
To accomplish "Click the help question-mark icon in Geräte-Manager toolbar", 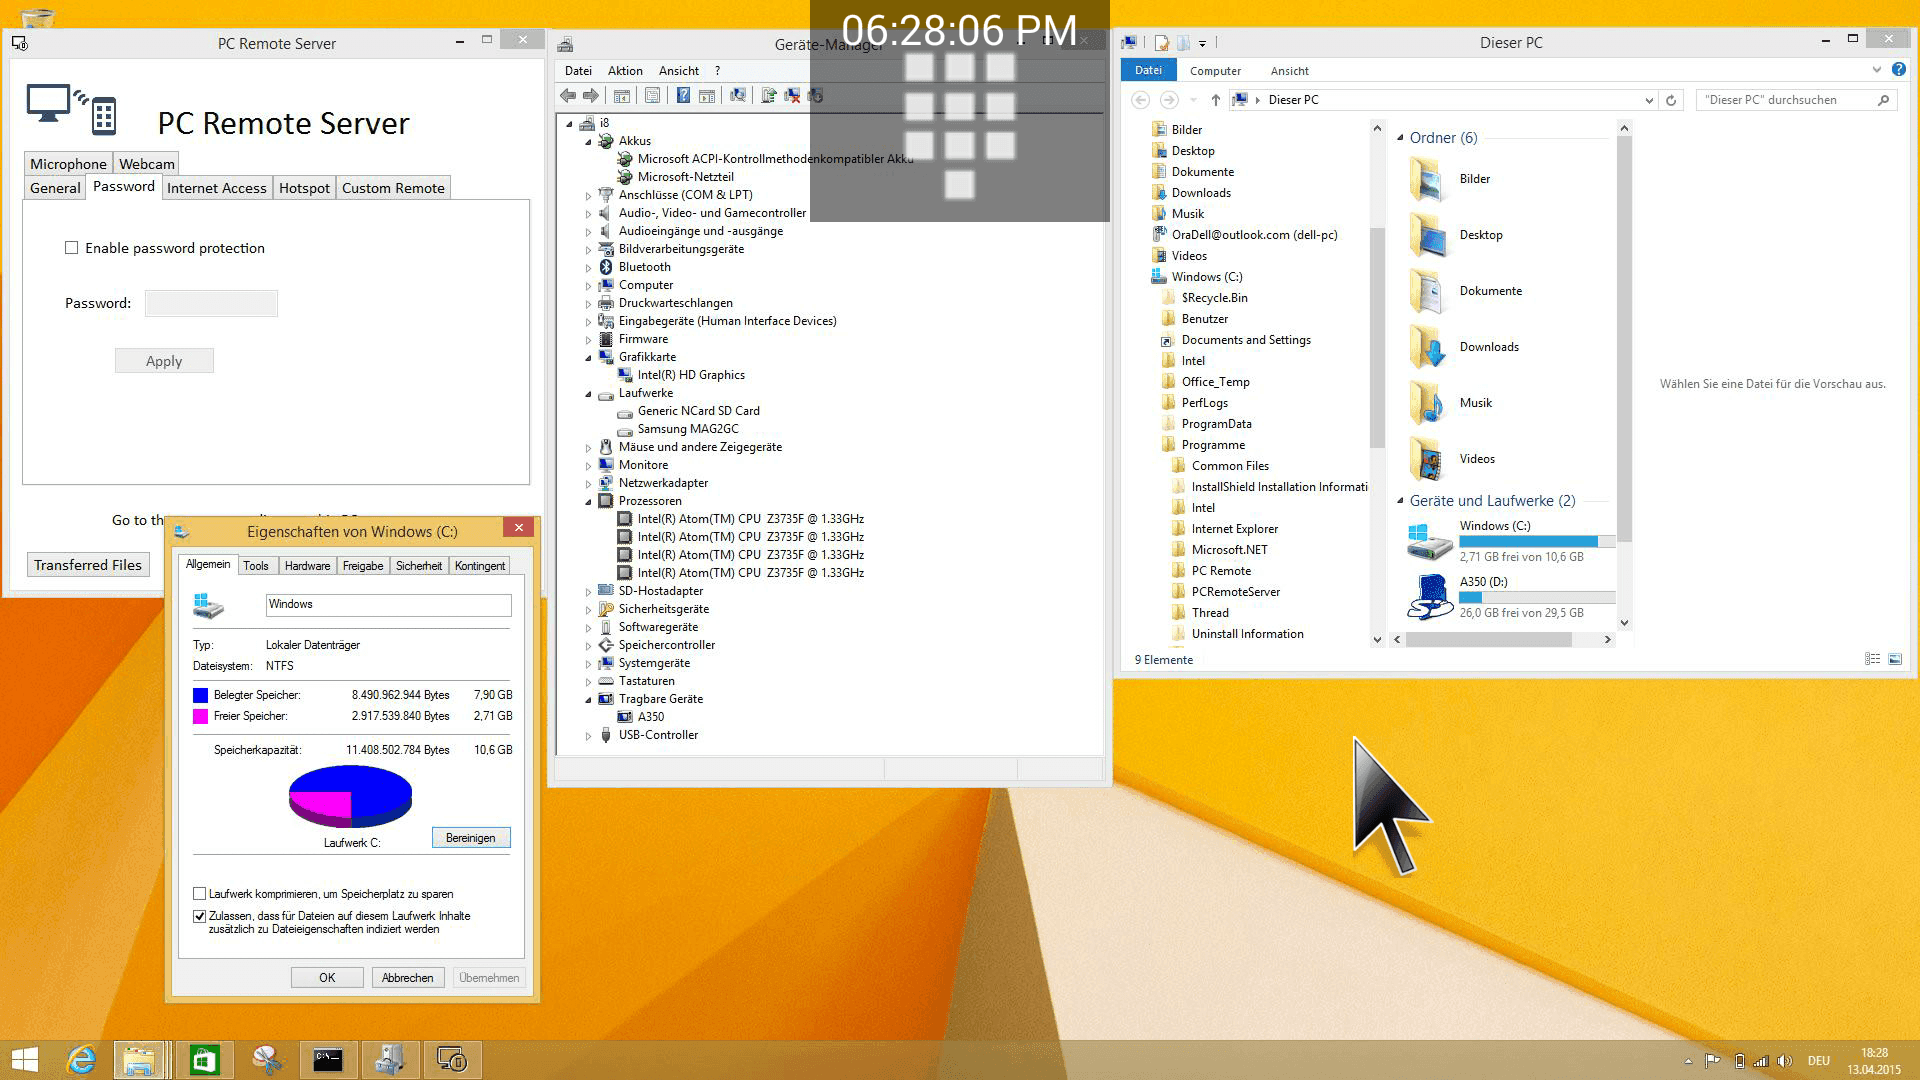I will point(683,96).
